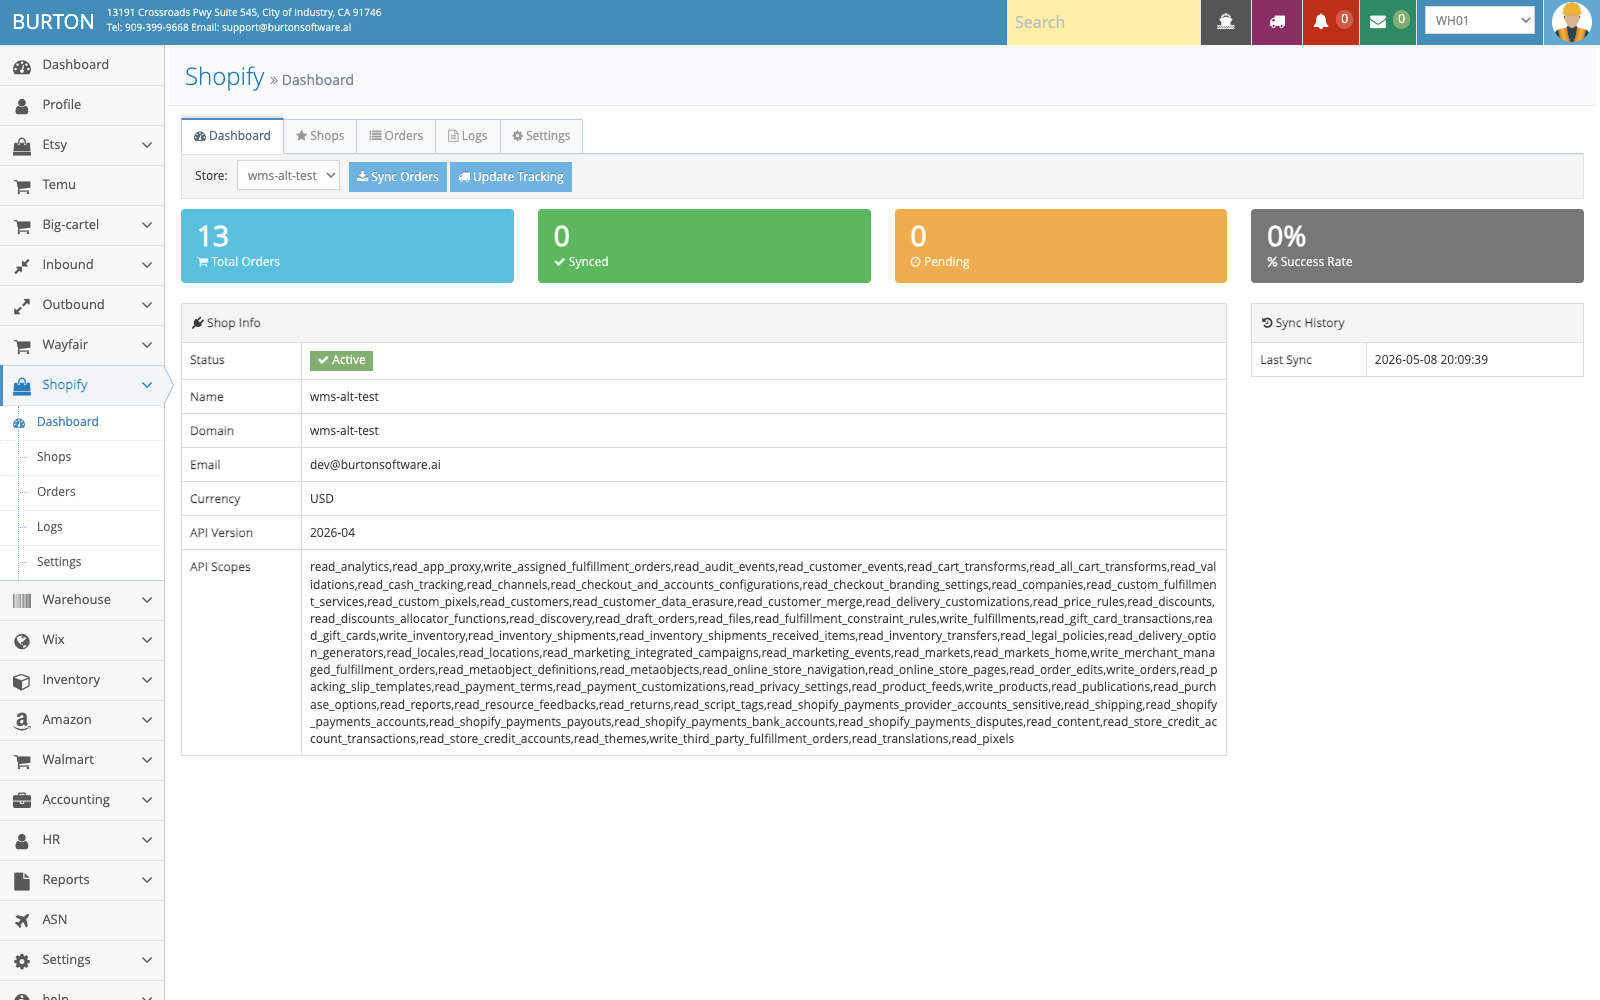Click the ASN airplane icon in sidebar

pyautogui.click(x=22, y=920)
